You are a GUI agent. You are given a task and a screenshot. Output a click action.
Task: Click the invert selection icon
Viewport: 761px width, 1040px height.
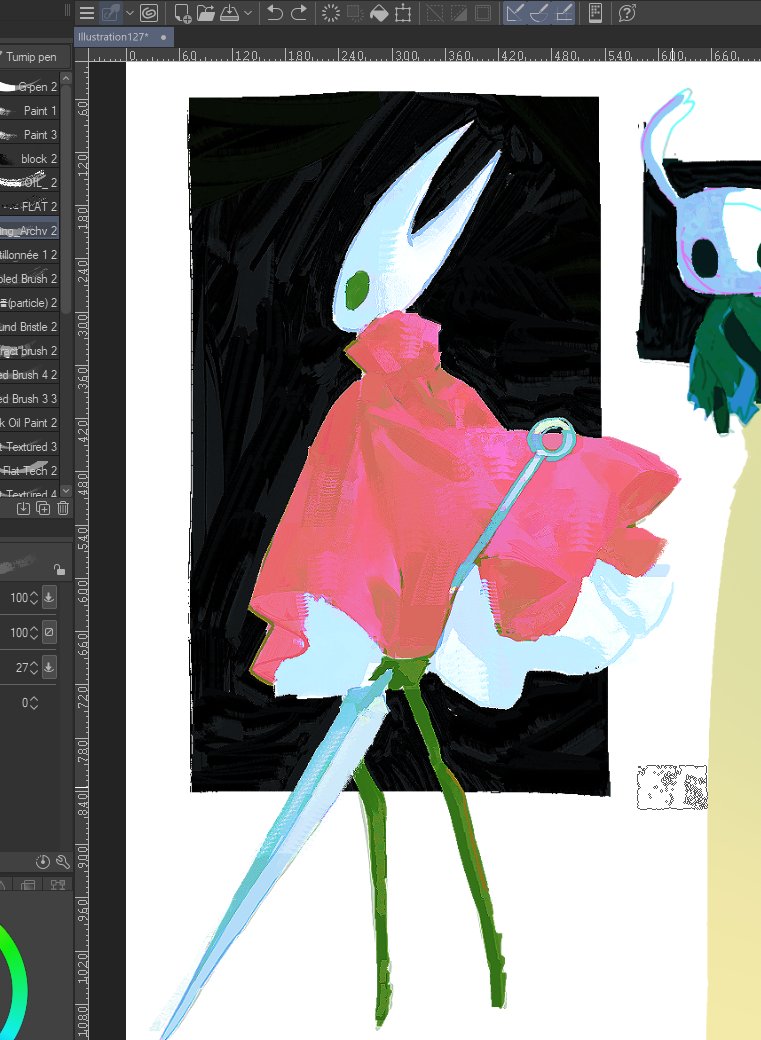point(458,13)
